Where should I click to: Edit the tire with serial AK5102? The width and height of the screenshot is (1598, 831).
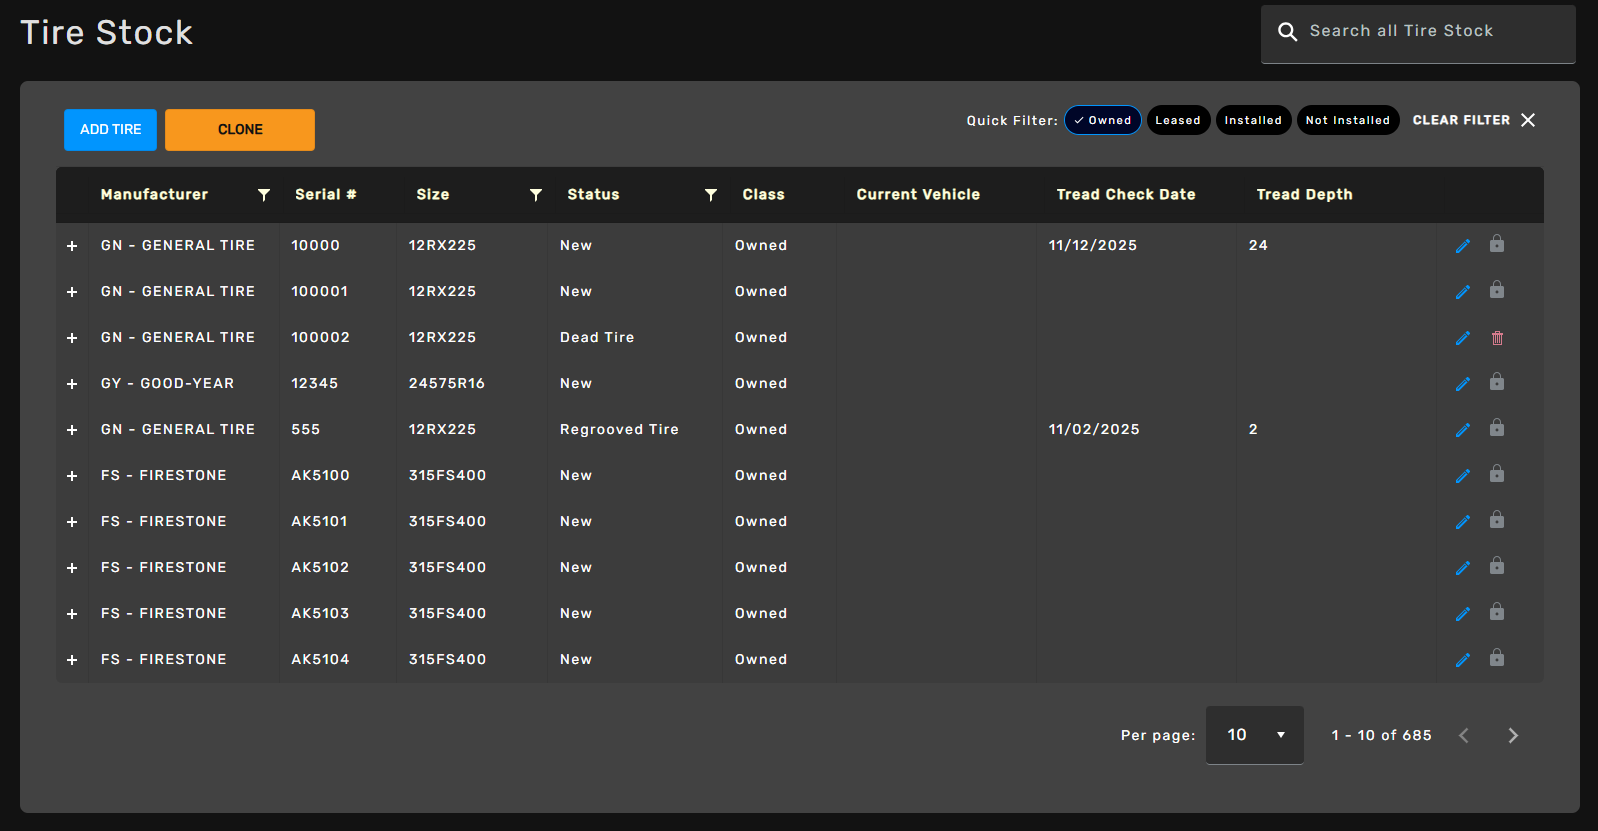coord(1462,568)
